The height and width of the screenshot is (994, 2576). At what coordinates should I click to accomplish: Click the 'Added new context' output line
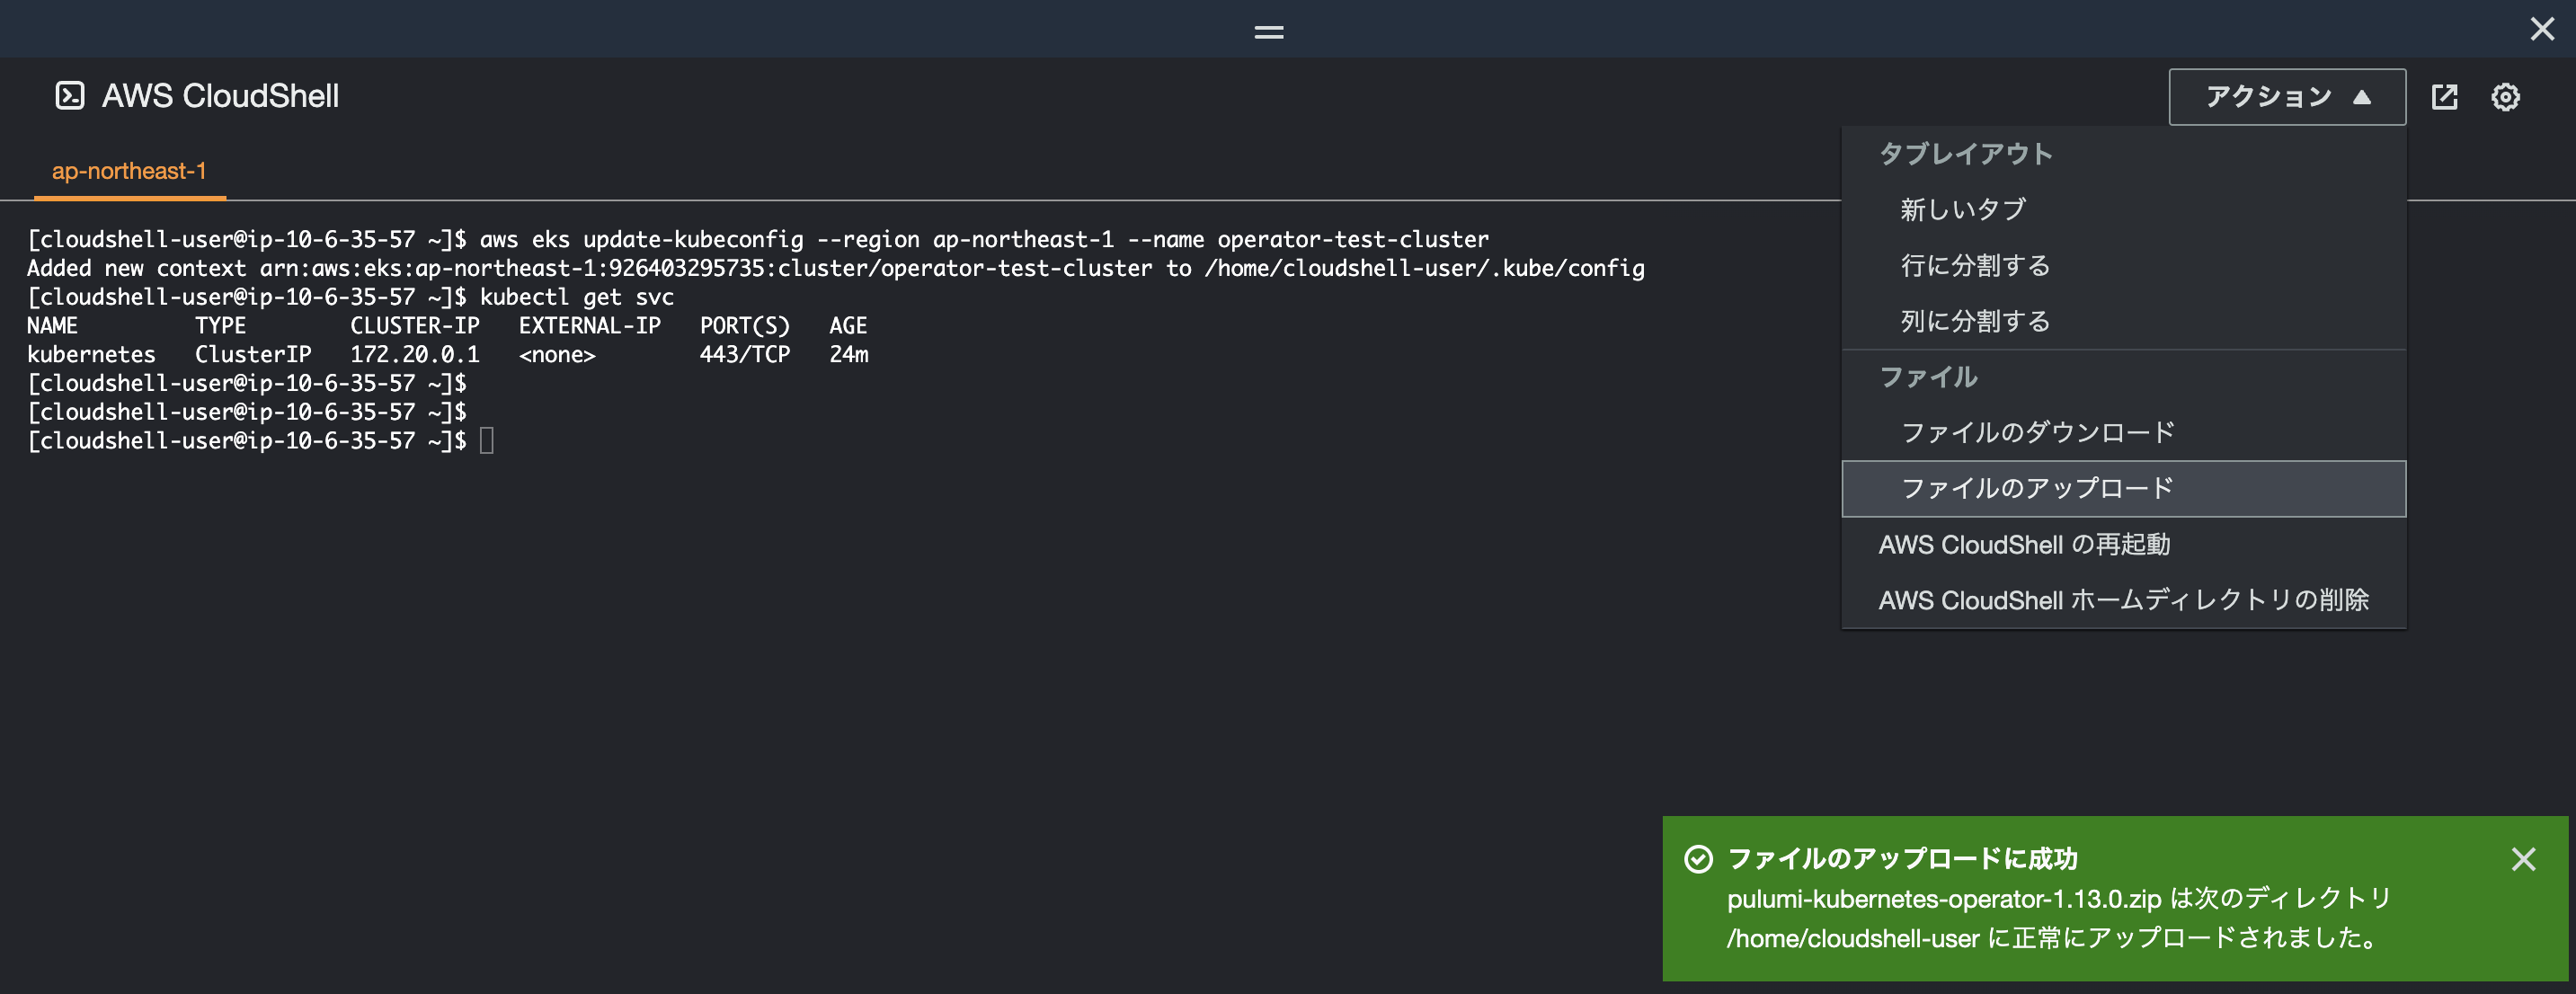tap(835, 269)
